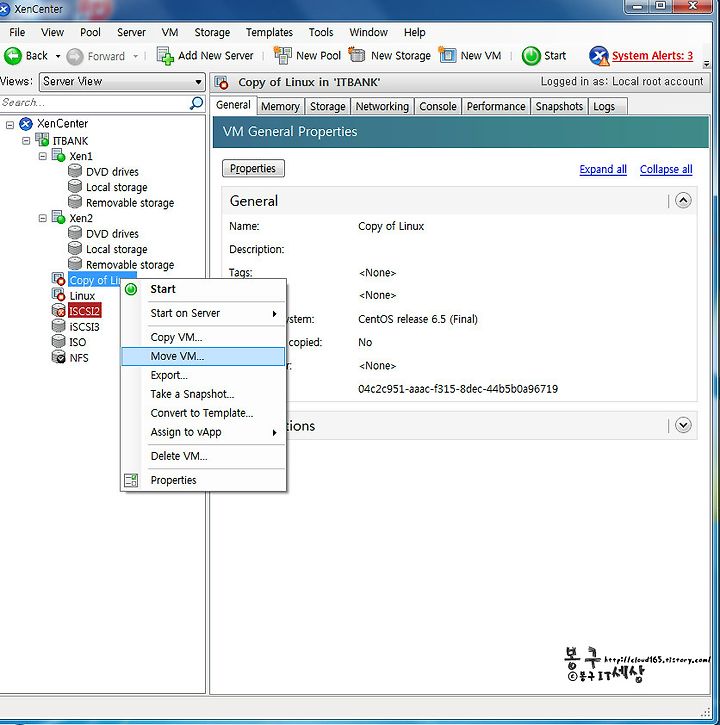Click the Properties button
Screen dimensions: 720x725
coord(253,168)
